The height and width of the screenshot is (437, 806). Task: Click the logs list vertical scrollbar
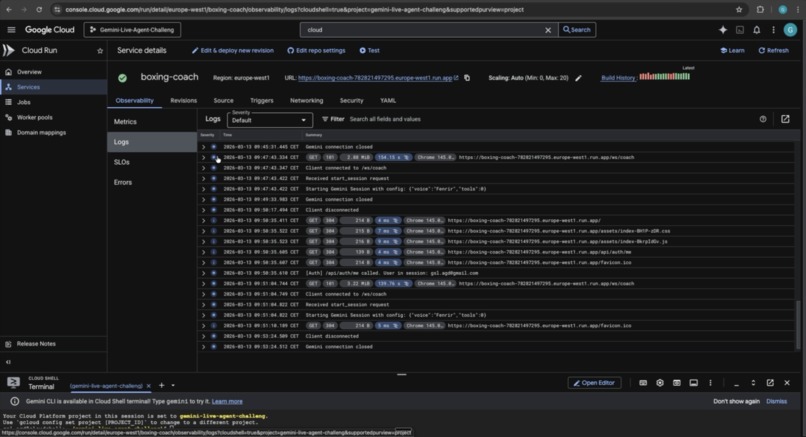pos(798,325)
